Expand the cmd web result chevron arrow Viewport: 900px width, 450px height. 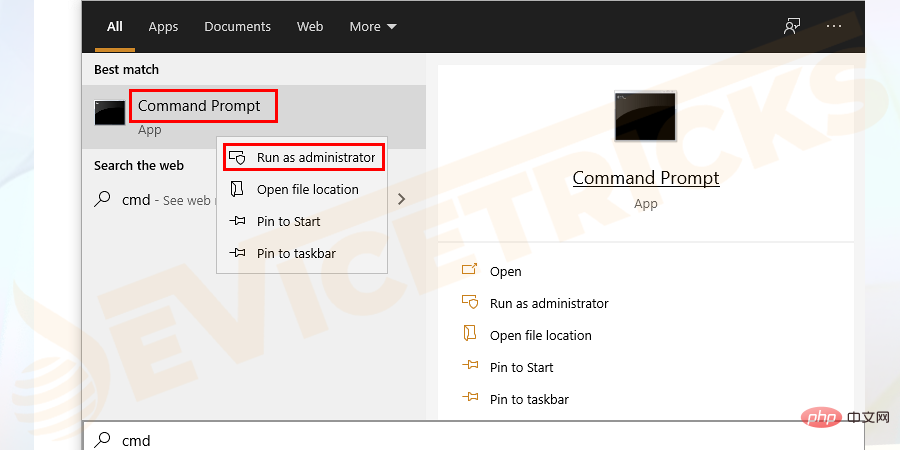(x=402, y=199)
